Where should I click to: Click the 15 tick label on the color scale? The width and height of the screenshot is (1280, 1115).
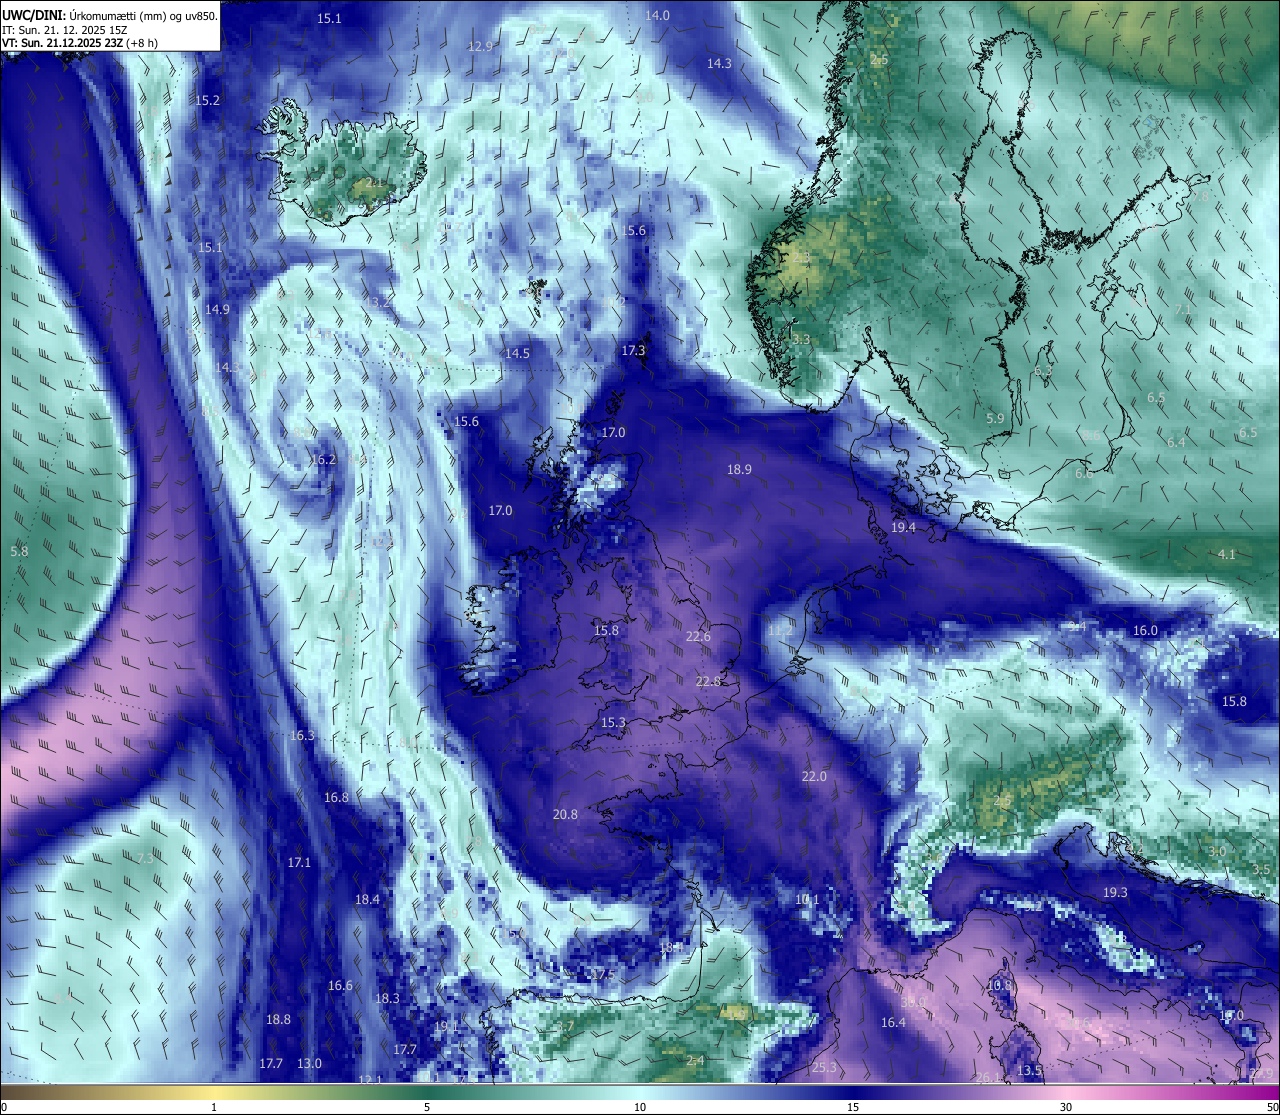pyautogui.click(x=853, y=1107)
